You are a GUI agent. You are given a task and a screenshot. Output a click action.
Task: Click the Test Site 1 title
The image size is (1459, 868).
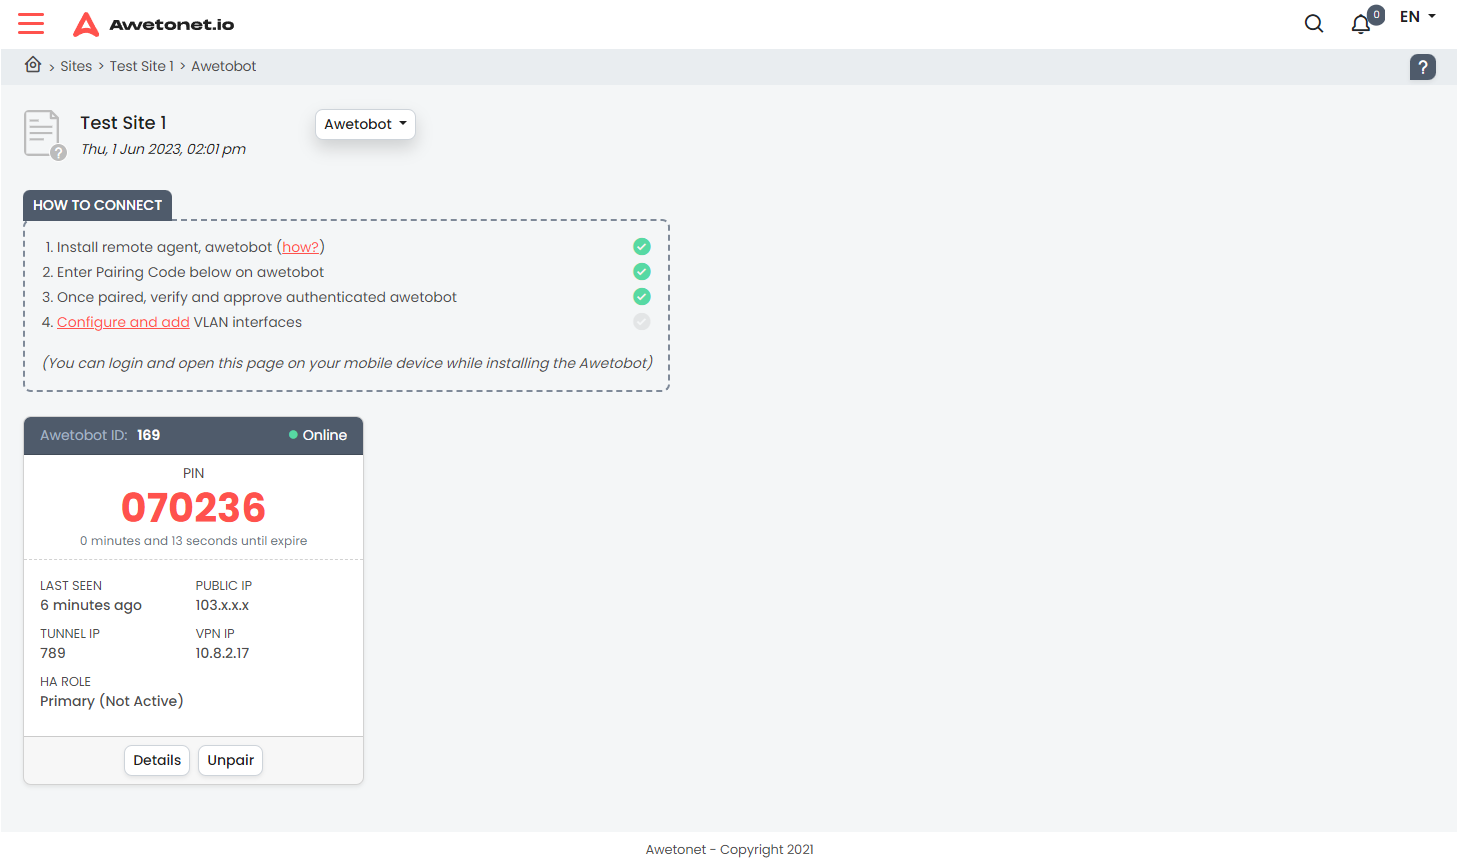click(124, 123)
